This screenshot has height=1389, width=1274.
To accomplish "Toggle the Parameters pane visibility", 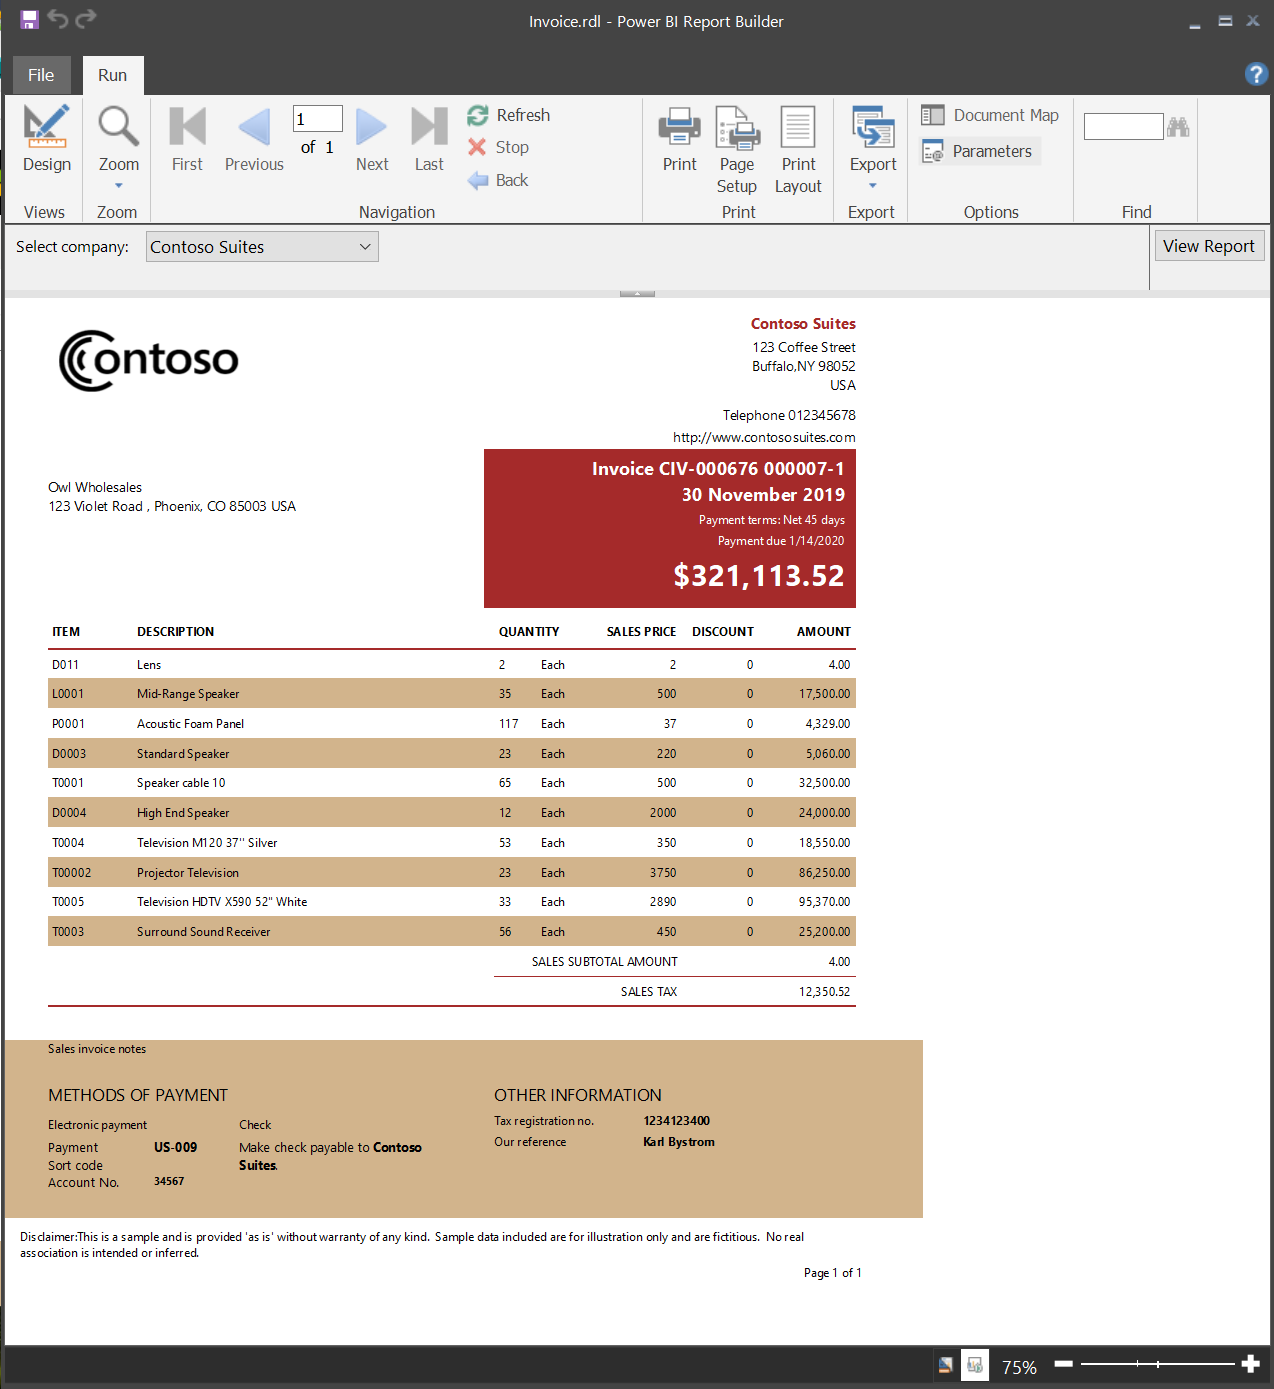I will point(978,151).
